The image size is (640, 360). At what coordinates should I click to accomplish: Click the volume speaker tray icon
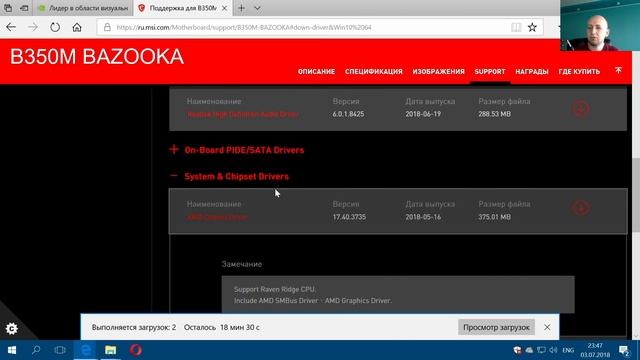(553, 350)
